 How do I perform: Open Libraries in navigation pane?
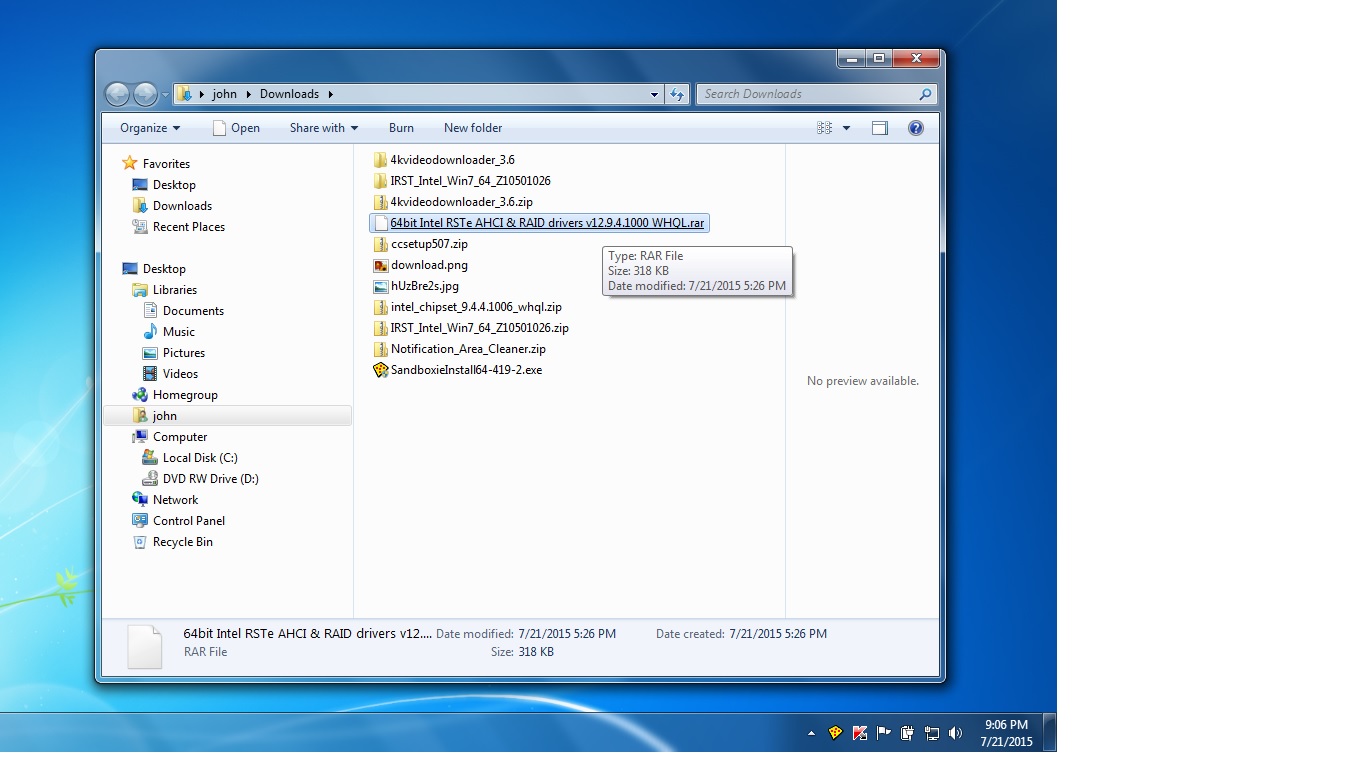click(x=174, y=290)
